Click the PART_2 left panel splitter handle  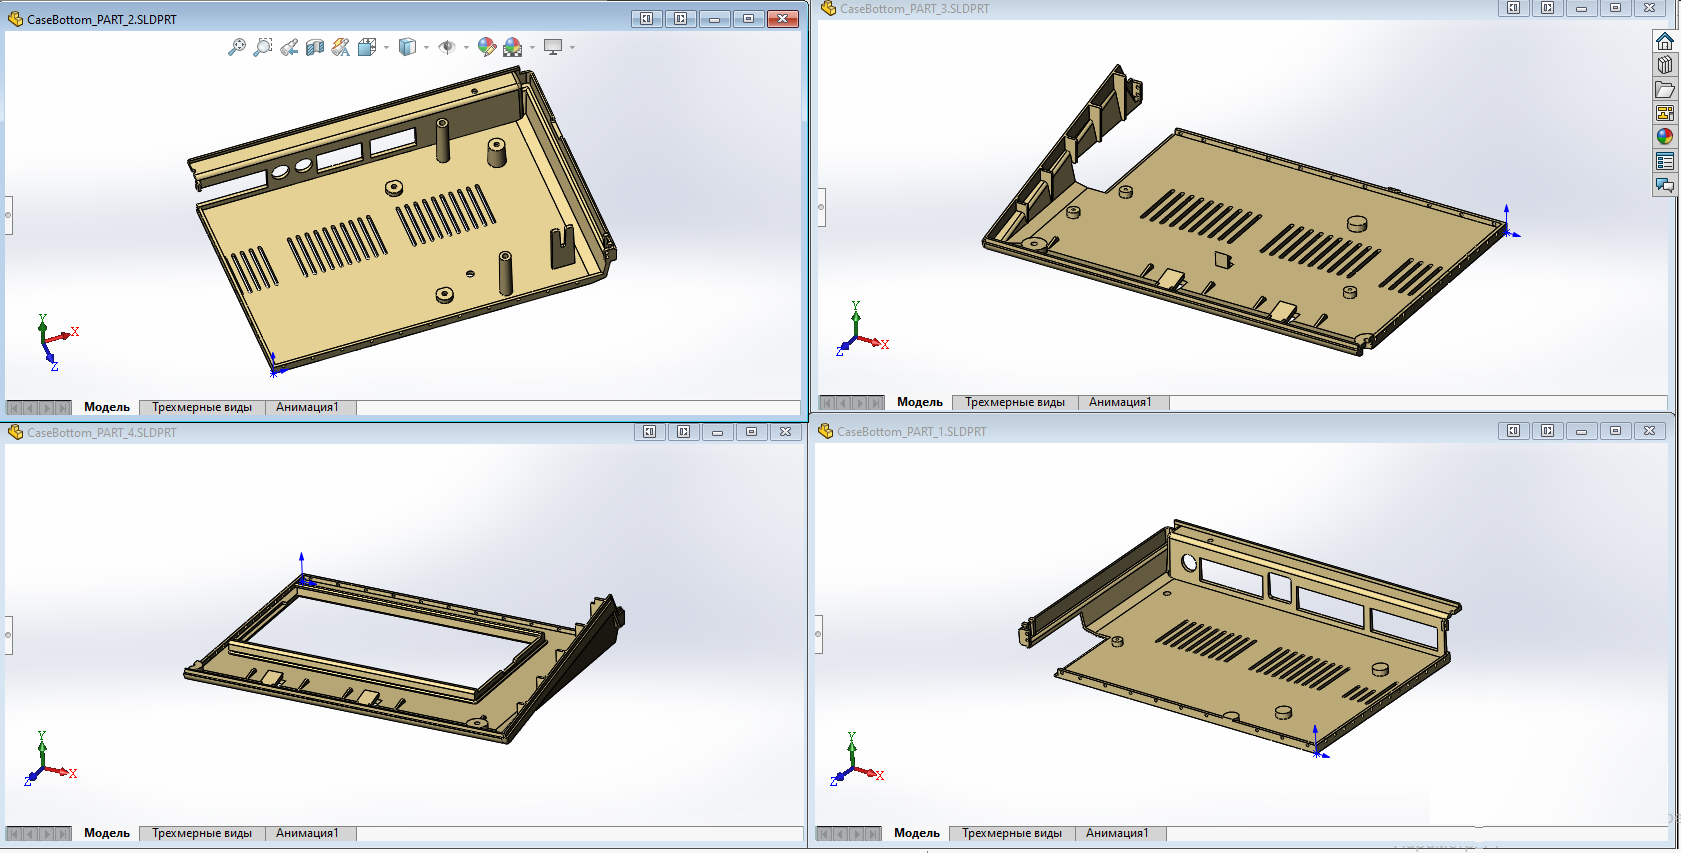pyautogui.click(x=8, y=215)
